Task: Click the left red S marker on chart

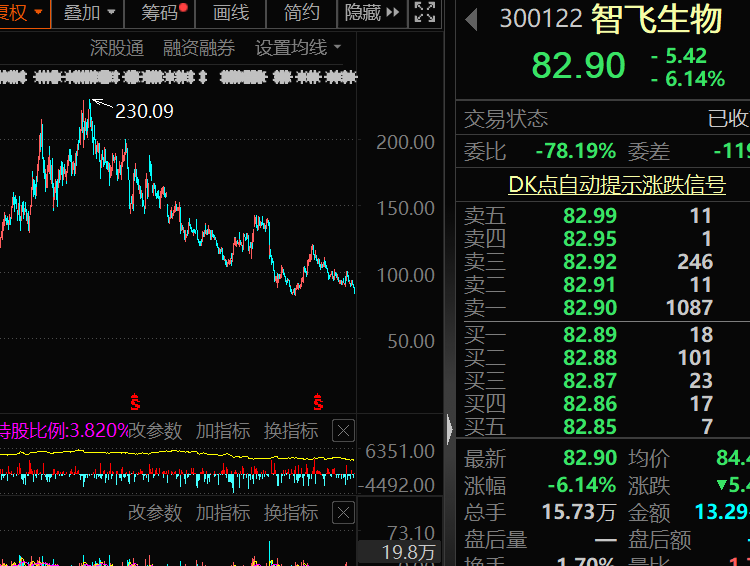Action: click(135, 403)
